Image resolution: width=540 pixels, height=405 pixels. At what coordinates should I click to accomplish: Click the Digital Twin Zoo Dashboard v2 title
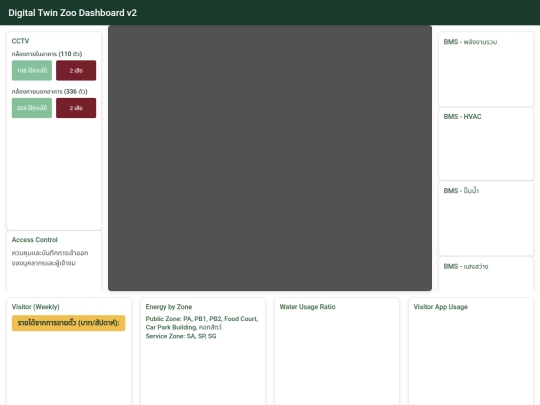click(72, 13)
